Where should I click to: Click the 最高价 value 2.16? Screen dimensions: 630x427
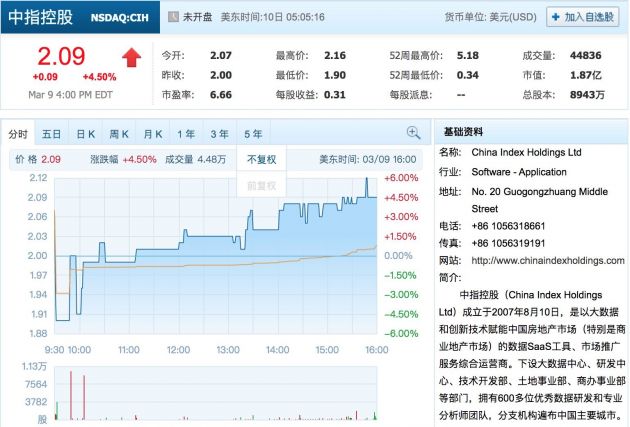point(335,55)
